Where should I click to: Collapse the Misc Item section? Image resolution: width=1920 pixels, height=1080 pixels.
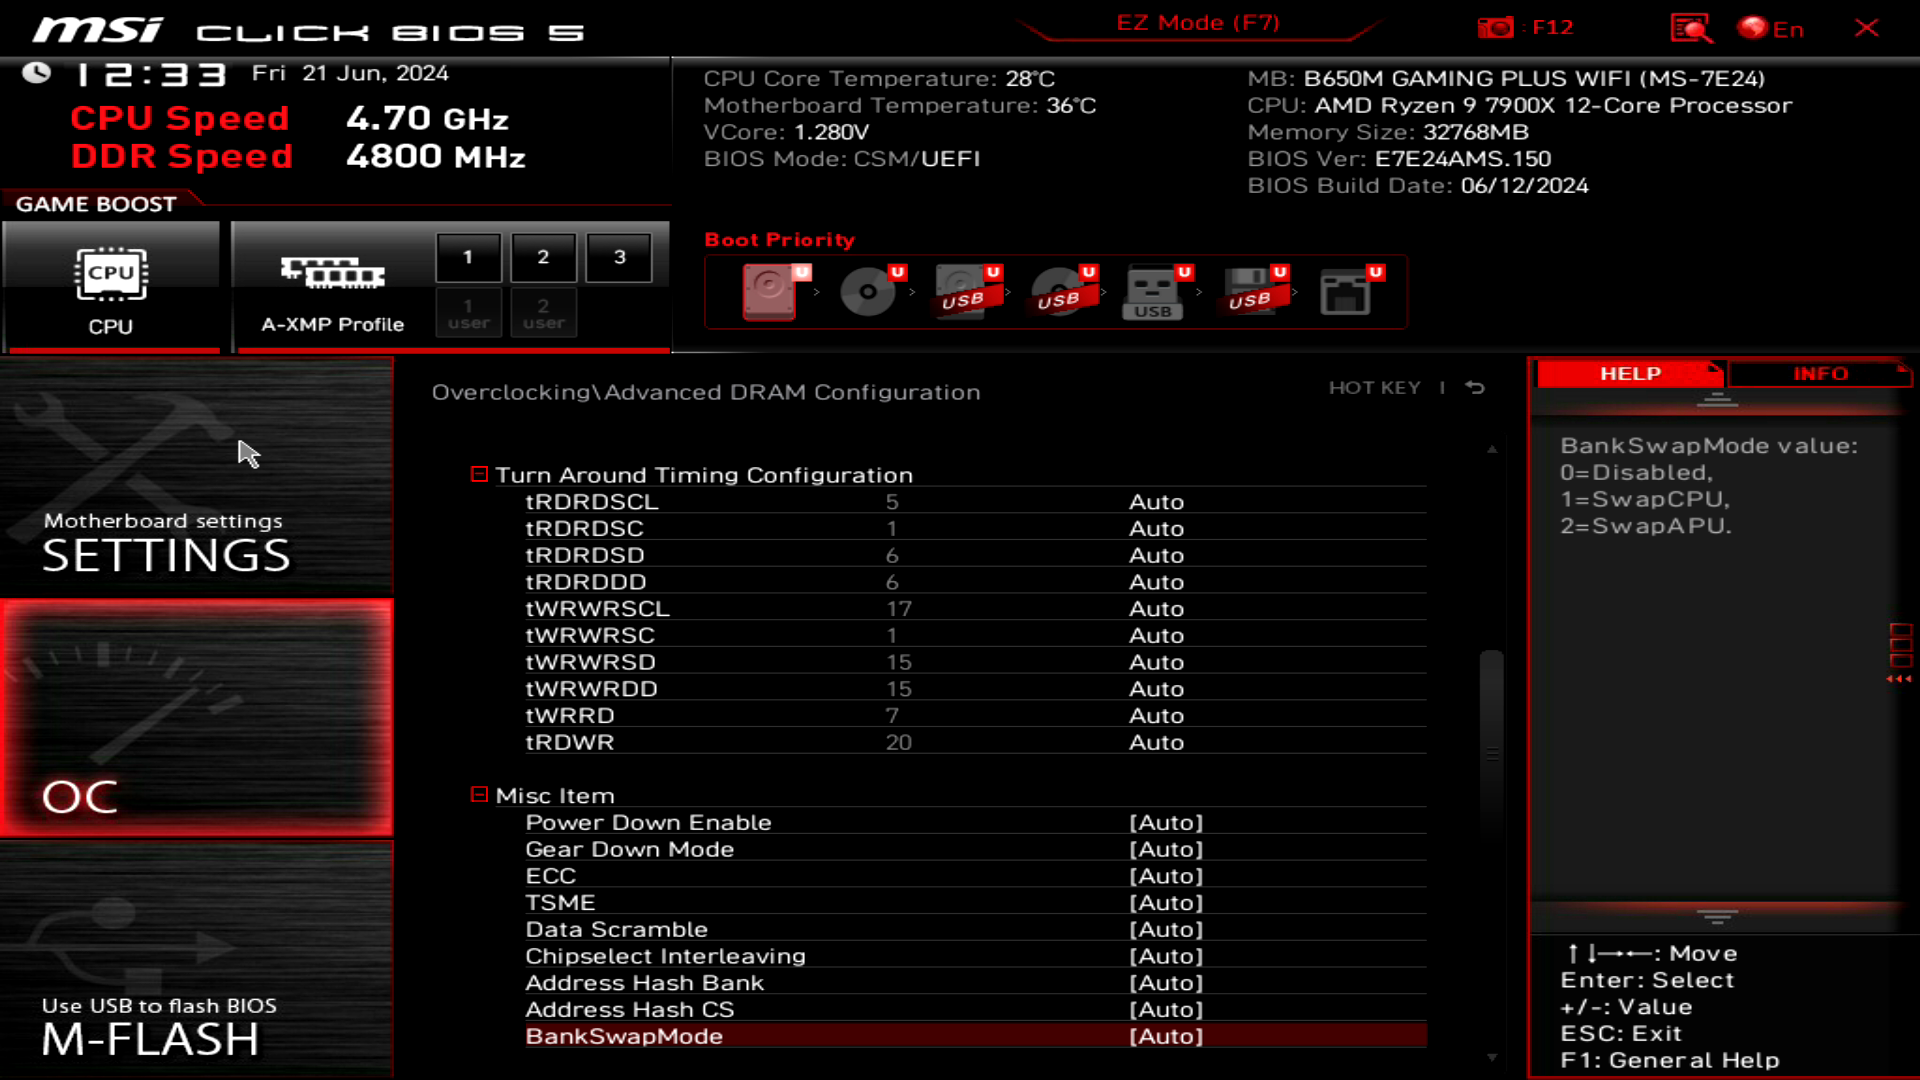[x=478, y=795]
